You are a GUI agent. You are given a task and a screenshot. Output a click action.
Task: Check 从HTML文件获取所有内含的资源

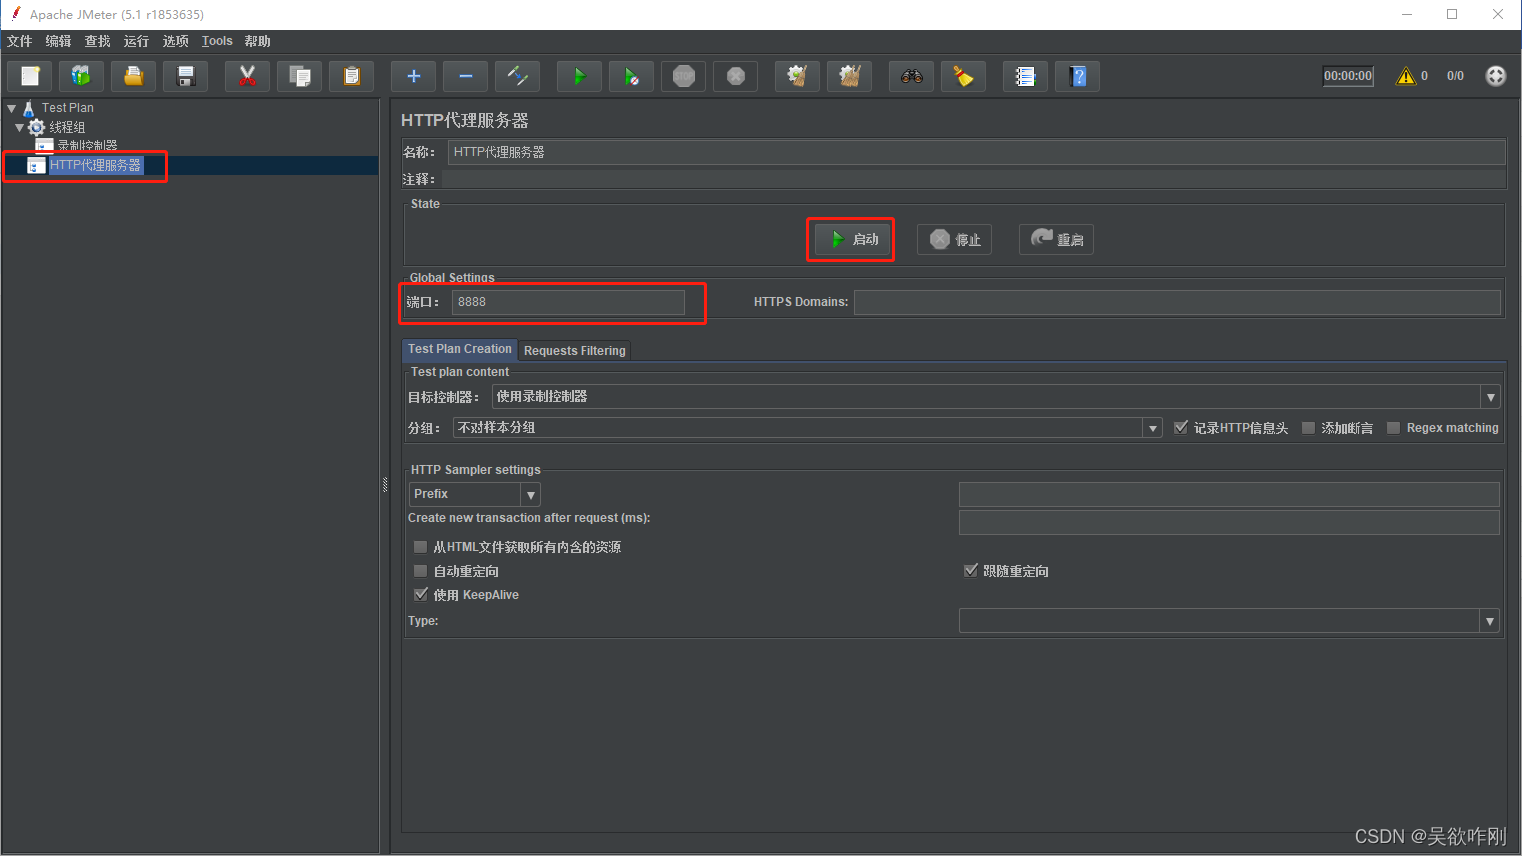pyautogui.click(x=420, y=547)
